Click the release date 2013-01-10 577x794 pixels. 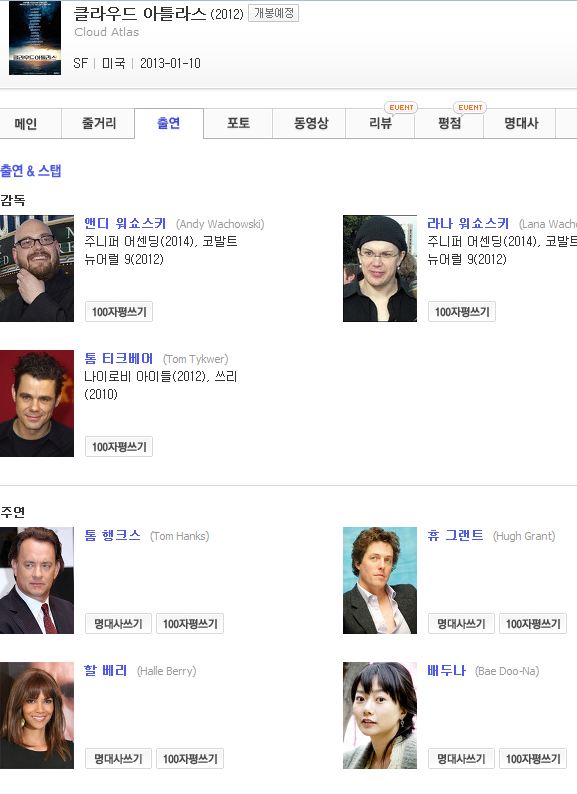tap(170, 63)
